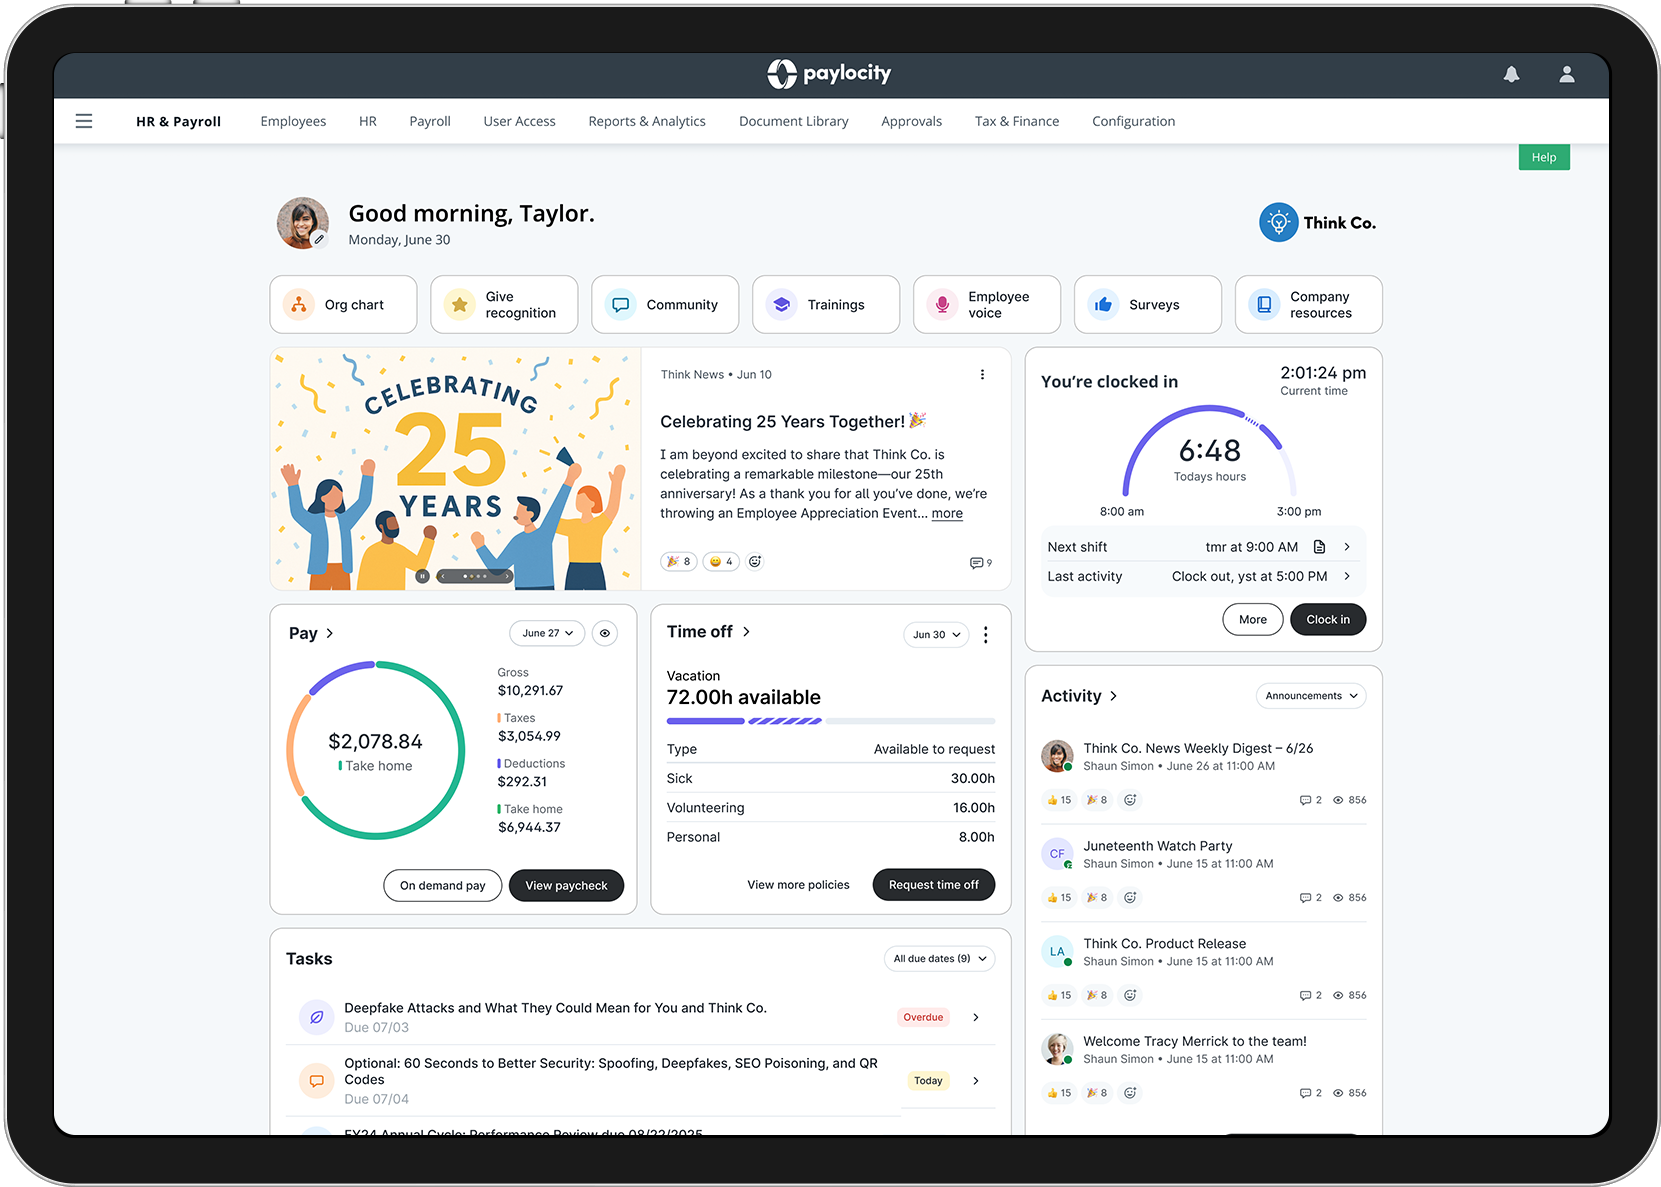This screenshot has width=1661, height=1187.
Task: Toggle pay visibility with the eye icon
Action: (x=604, y=633)
